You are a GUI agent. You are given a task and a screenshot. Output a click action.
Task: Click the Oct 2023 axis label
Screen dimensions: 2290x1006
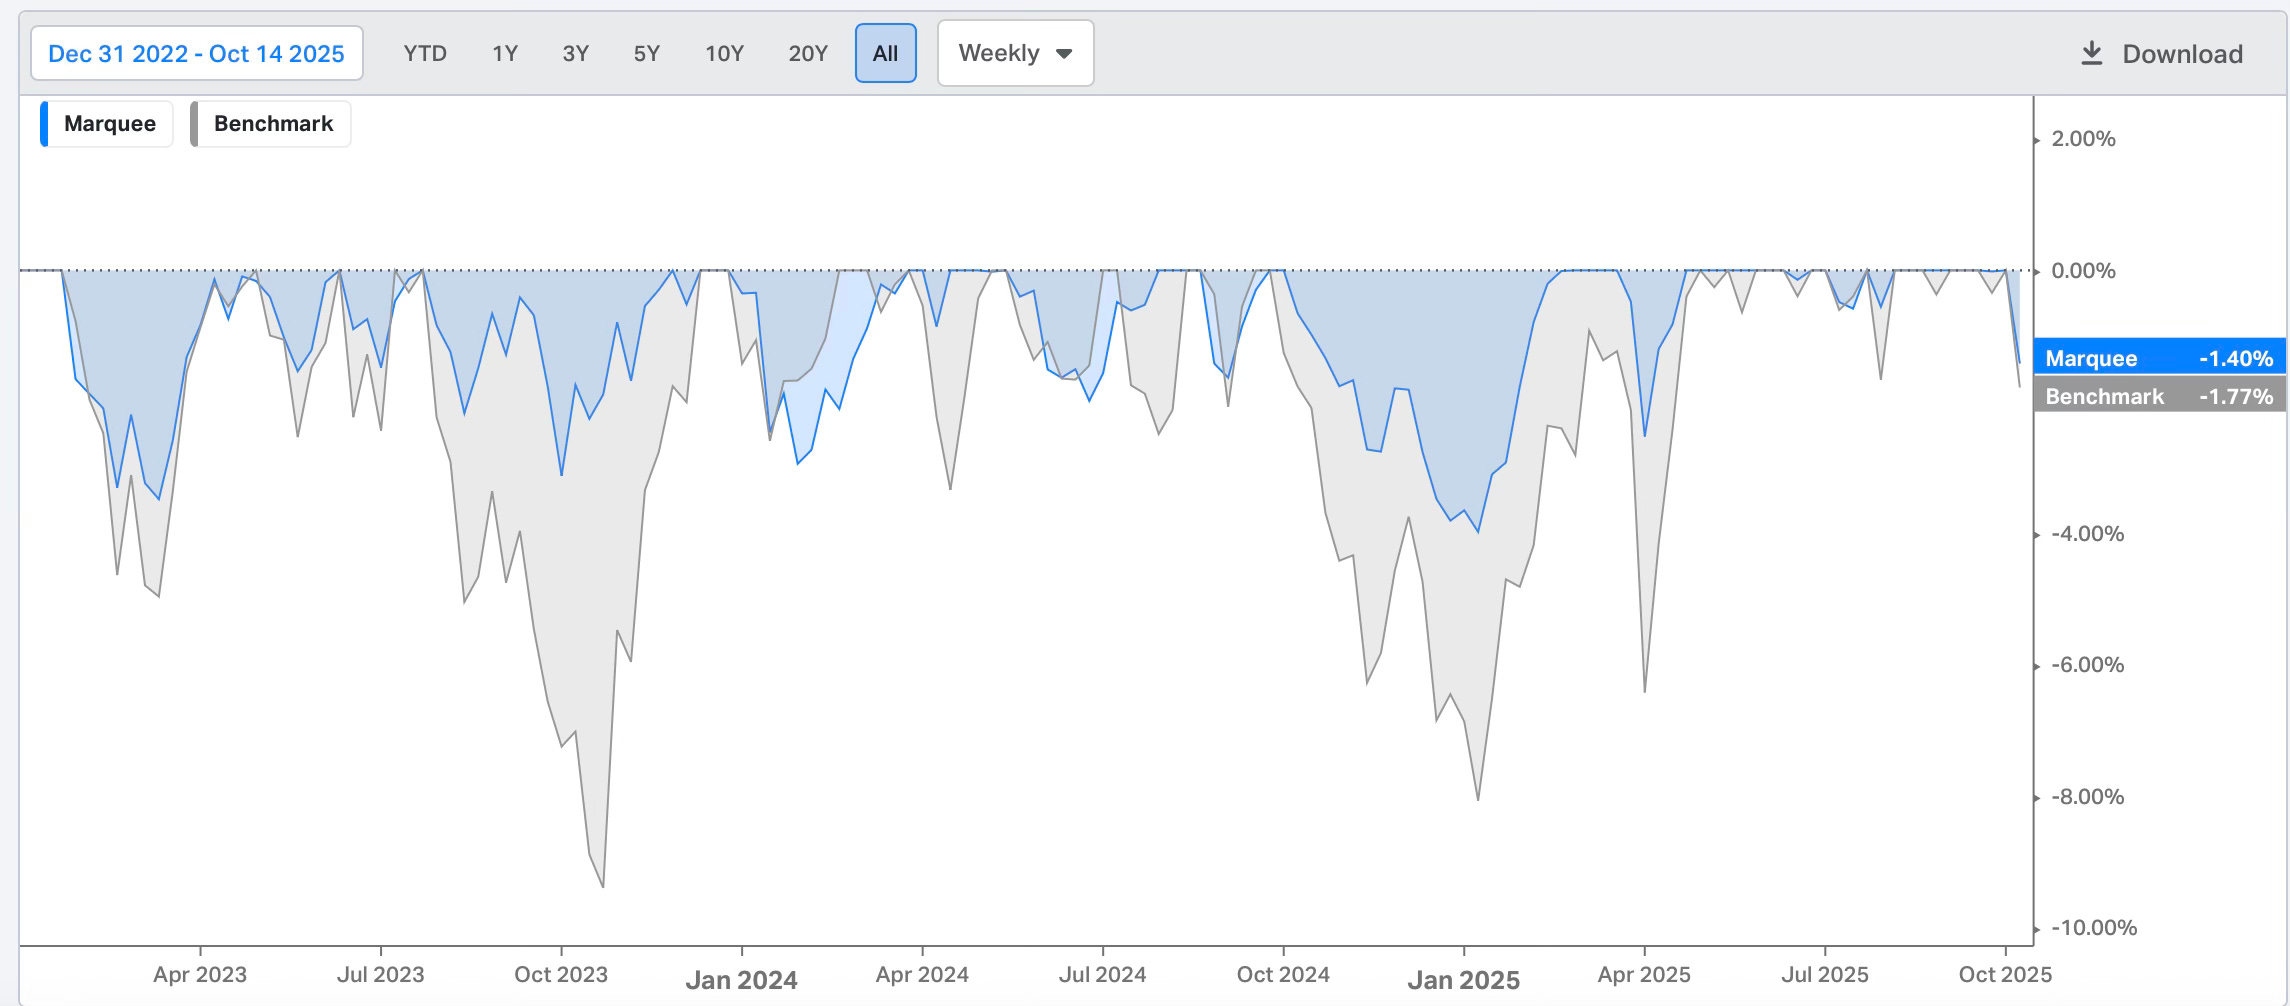pos(561,975)
